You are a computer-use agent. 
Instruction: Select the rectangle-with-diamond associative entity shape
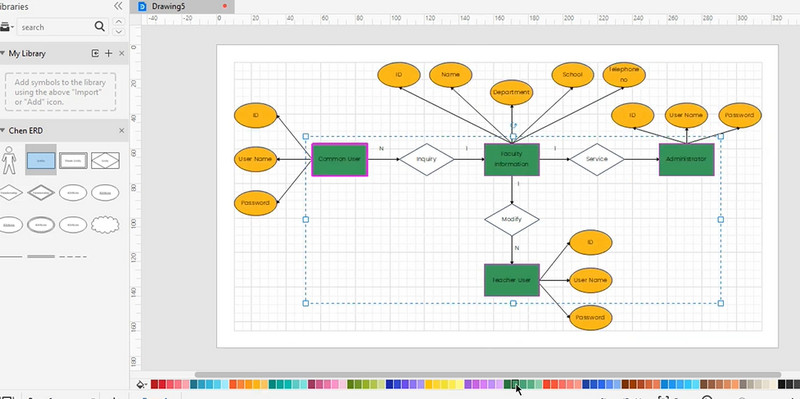[x=105, y=160]
